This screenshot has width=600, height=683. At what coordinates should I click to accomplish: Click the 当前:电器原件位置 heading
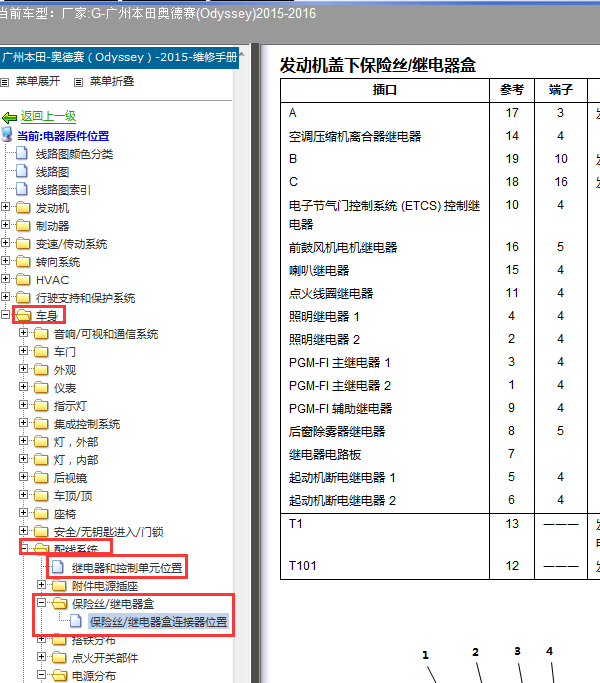(63, 136)
